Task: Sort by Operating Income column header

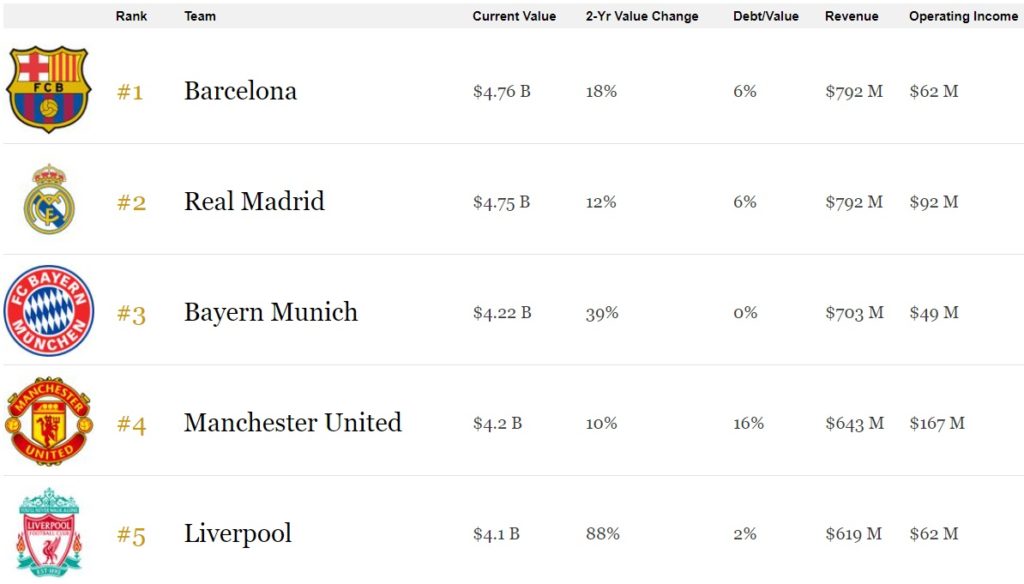Action: (x=963, y=16)
